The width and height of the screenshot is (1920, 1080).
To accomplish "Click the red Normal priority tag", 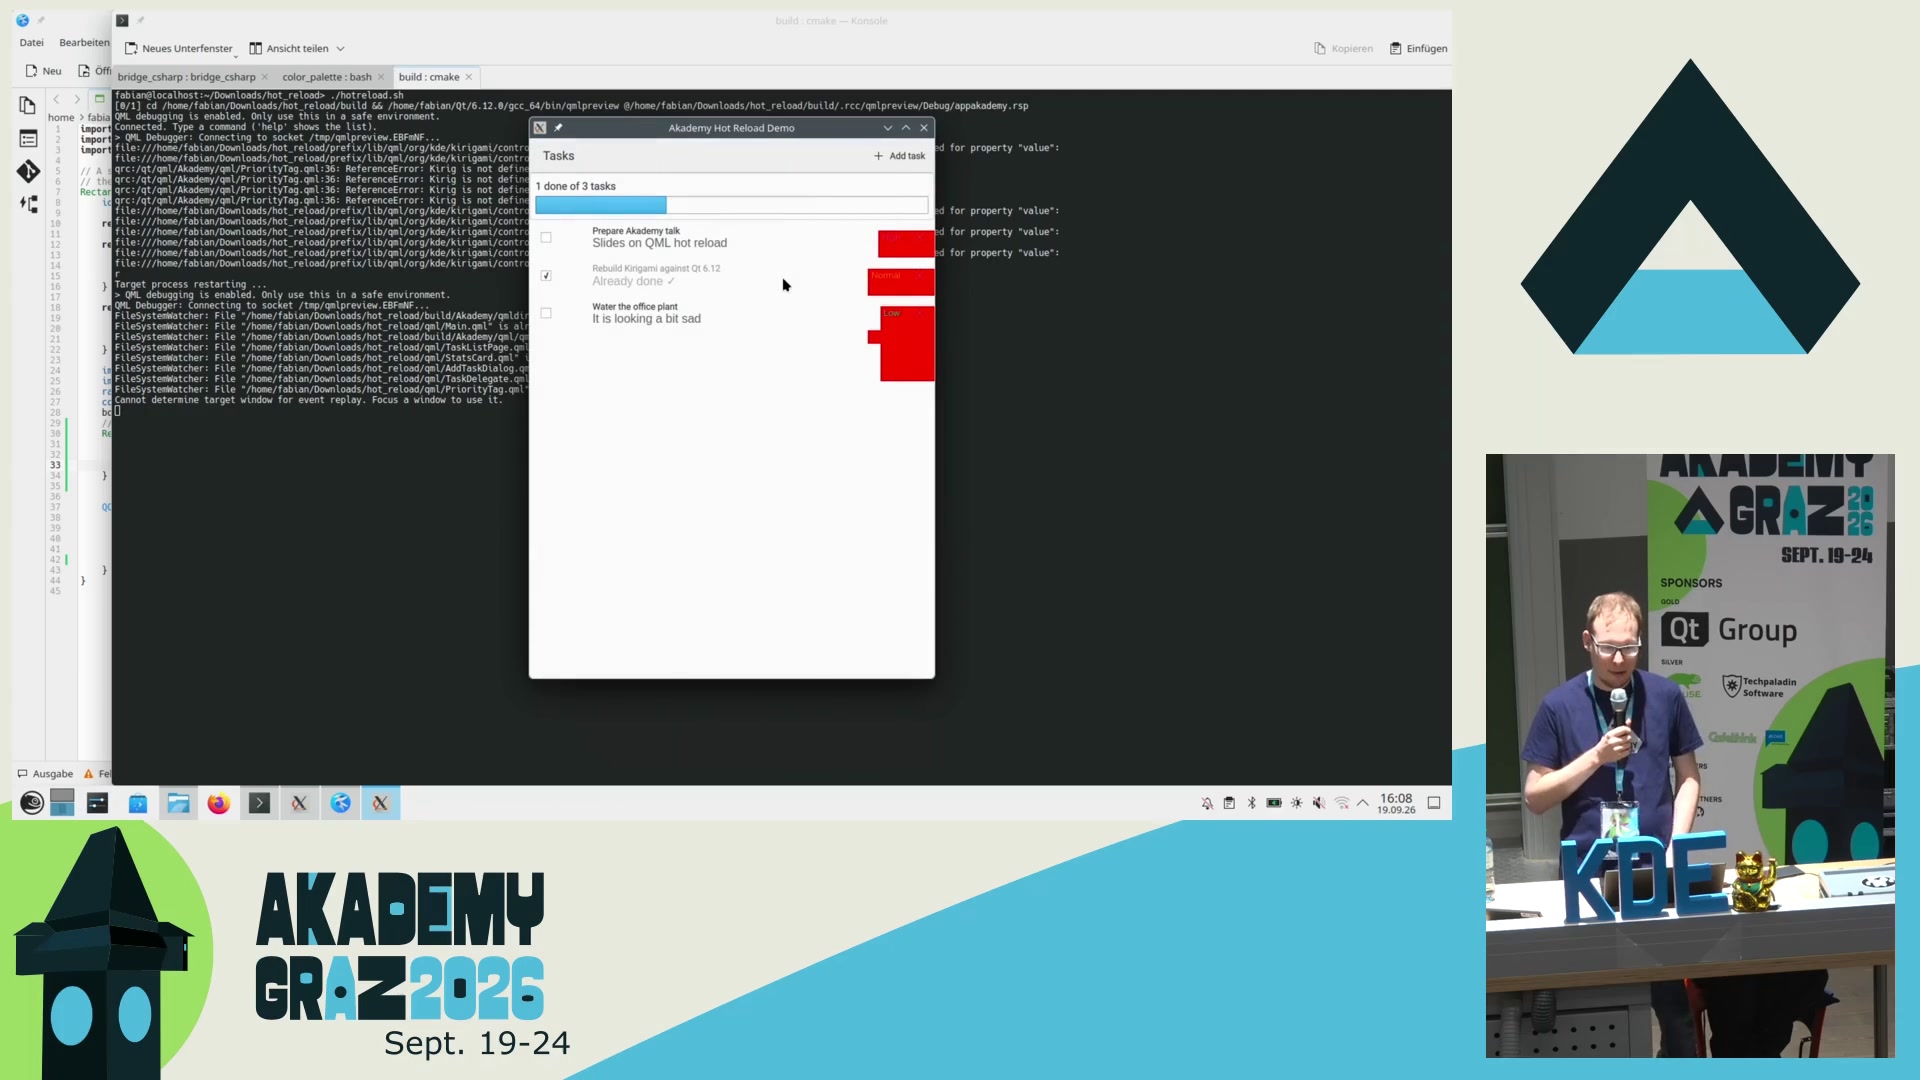I will (901, 282).
